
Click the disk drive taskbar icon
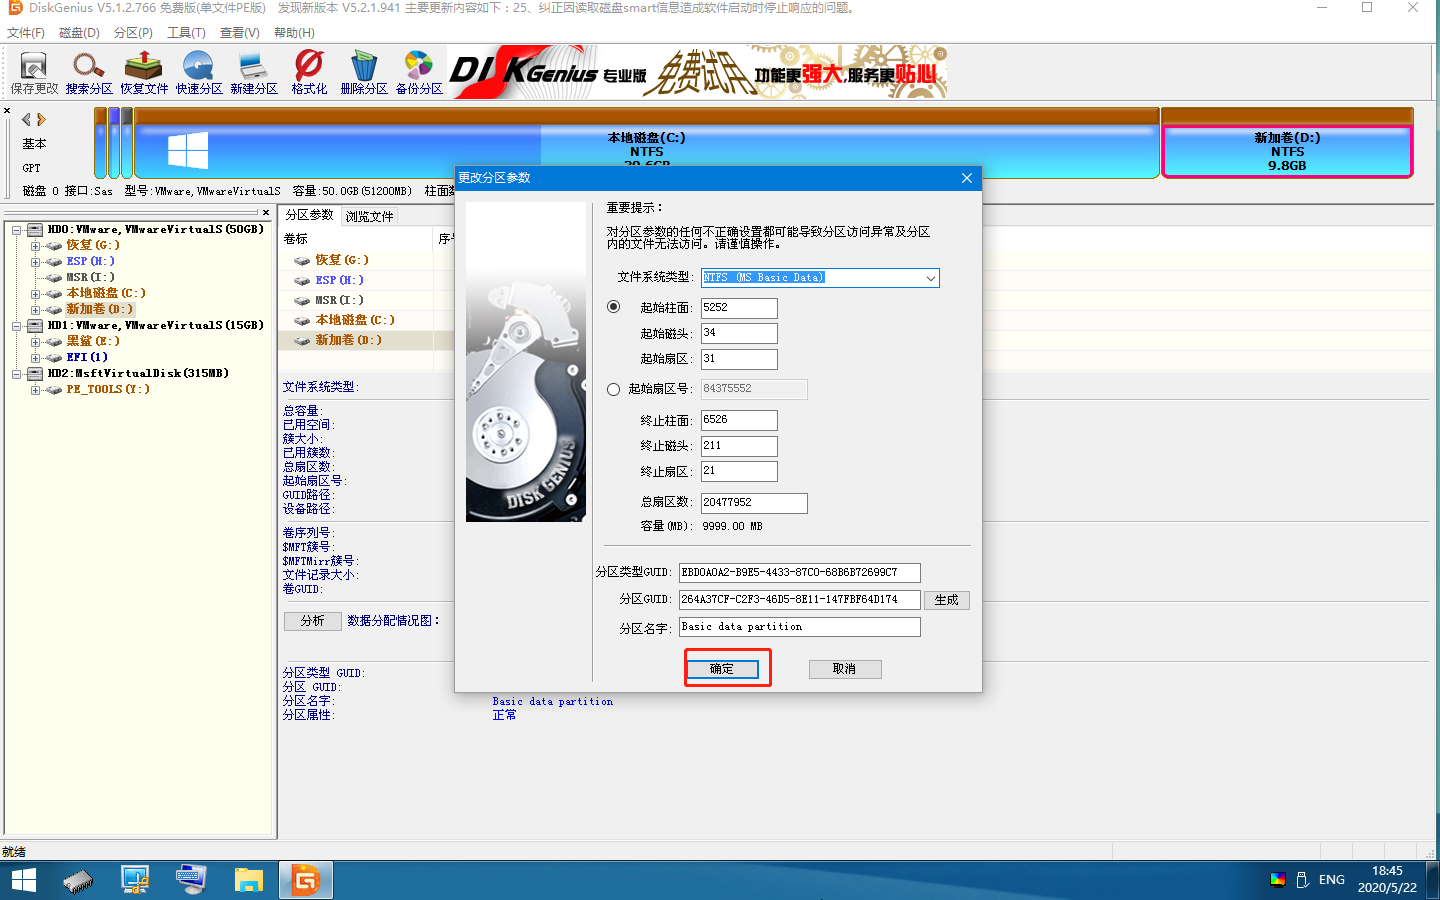coord(78,880)
